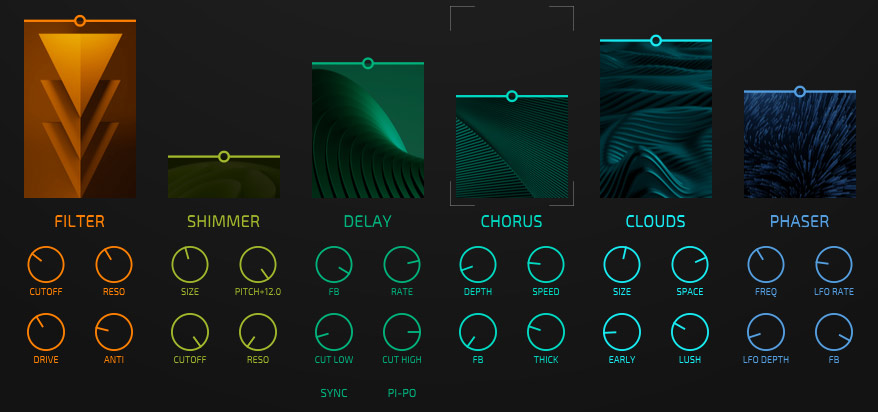Click the Delay green artwork panel

click(368, 132)
